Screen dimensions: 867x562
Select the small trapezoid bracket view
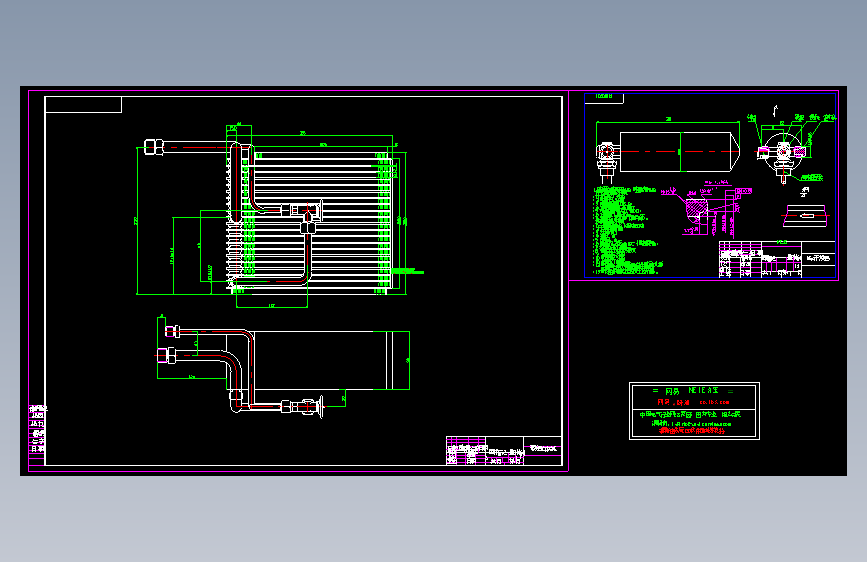click(806, 216)
